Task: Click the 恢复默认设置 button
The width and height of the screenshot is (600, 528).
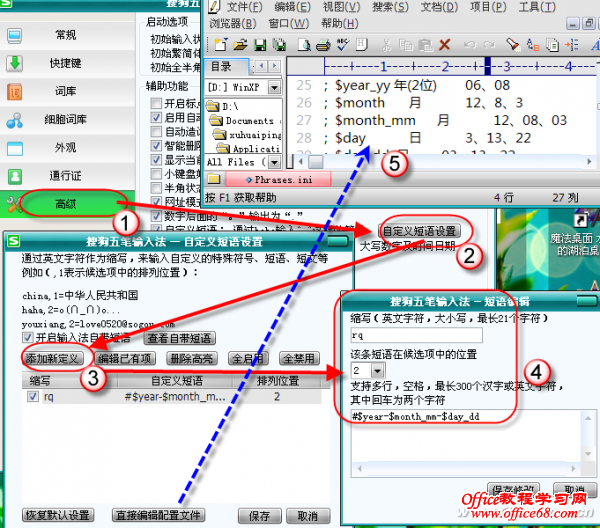Action: [58, 515]
